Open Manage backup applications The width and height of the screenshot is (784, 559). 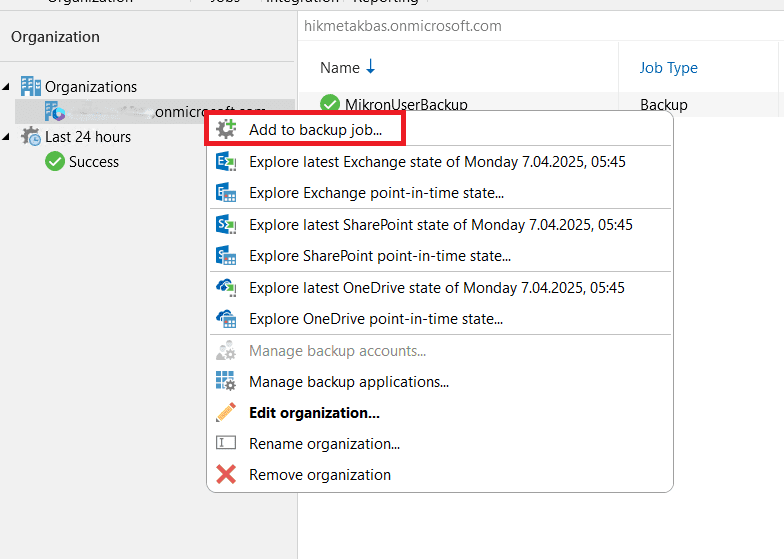point(349,382)
